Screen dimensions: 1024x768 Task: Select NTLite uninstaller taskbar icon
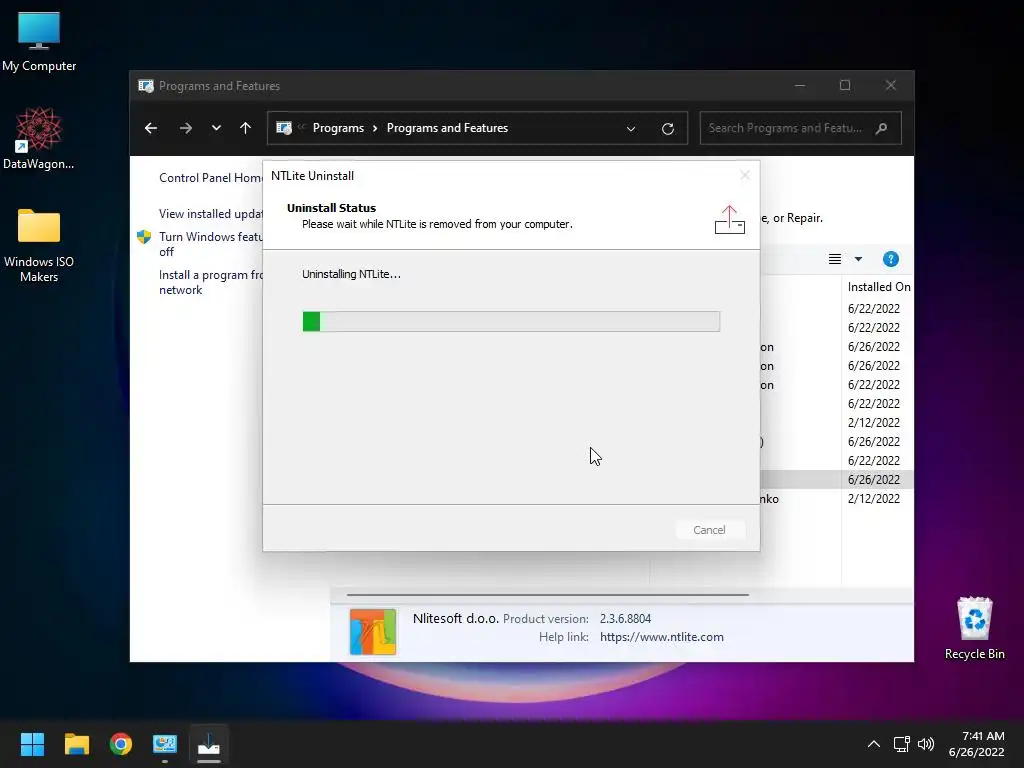click(209, 744)
